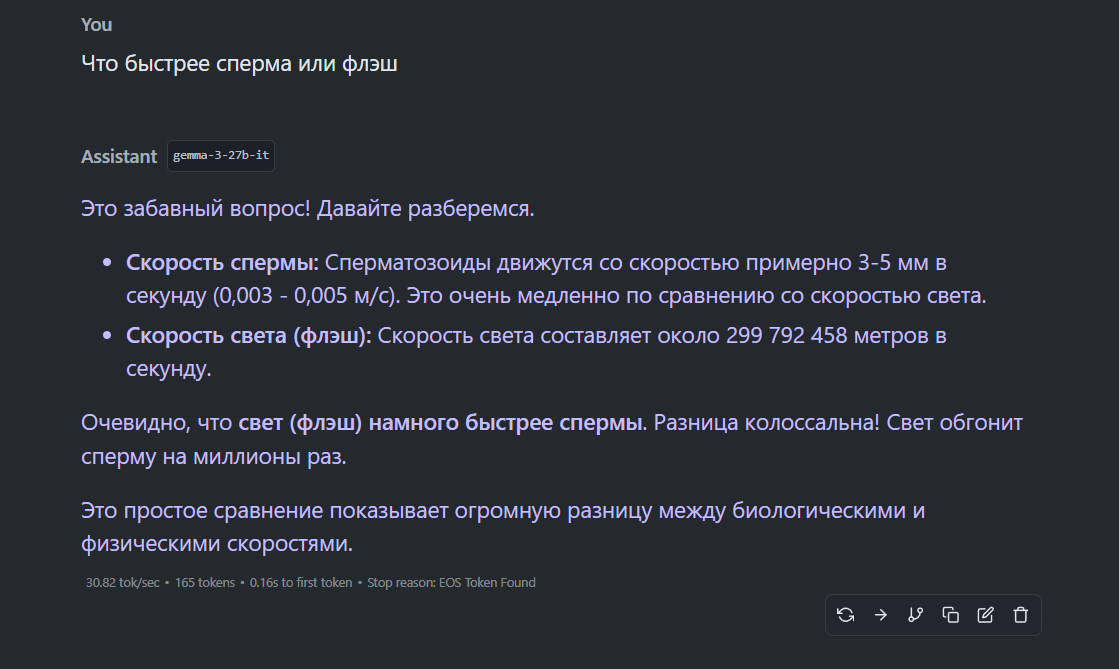Delete the assistant message with trash icon
The image size is (1119, 669).
(1021, 615)
